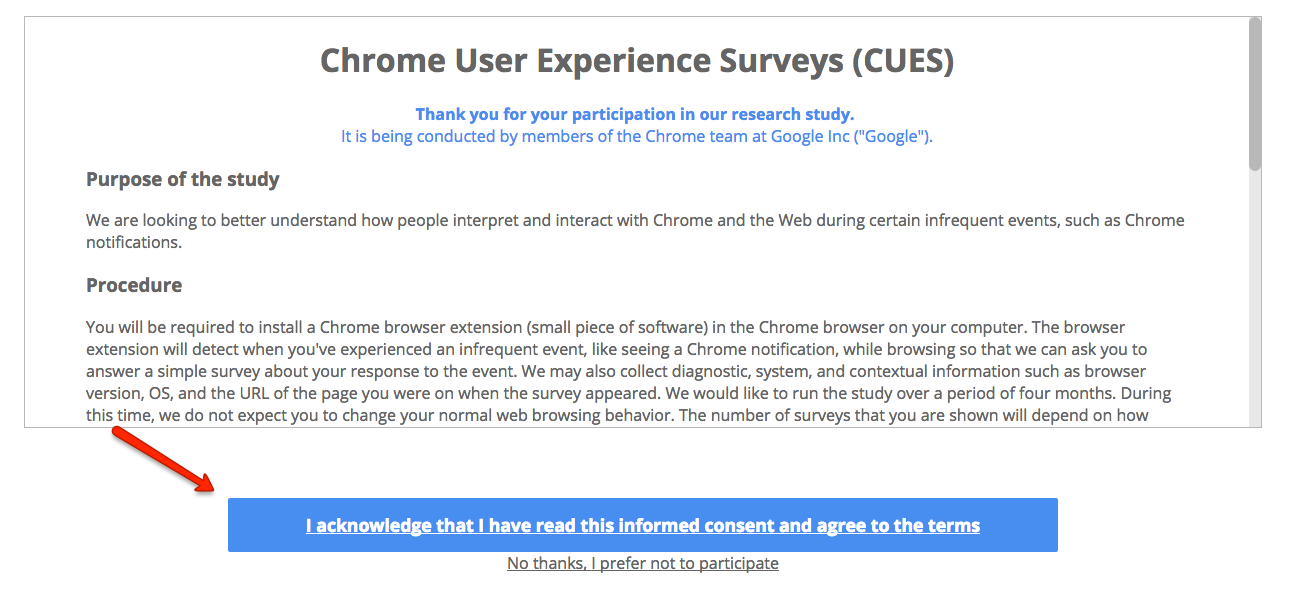Click the word "notifications." ending the purpose paragraph
Viewport: 1310px width, 606px height.
pyautogui.click(x=135, y=242)
